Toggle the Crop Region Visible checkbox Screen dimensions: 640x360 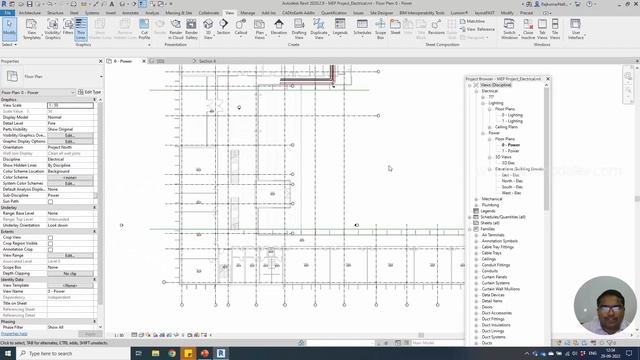(50, 244)
